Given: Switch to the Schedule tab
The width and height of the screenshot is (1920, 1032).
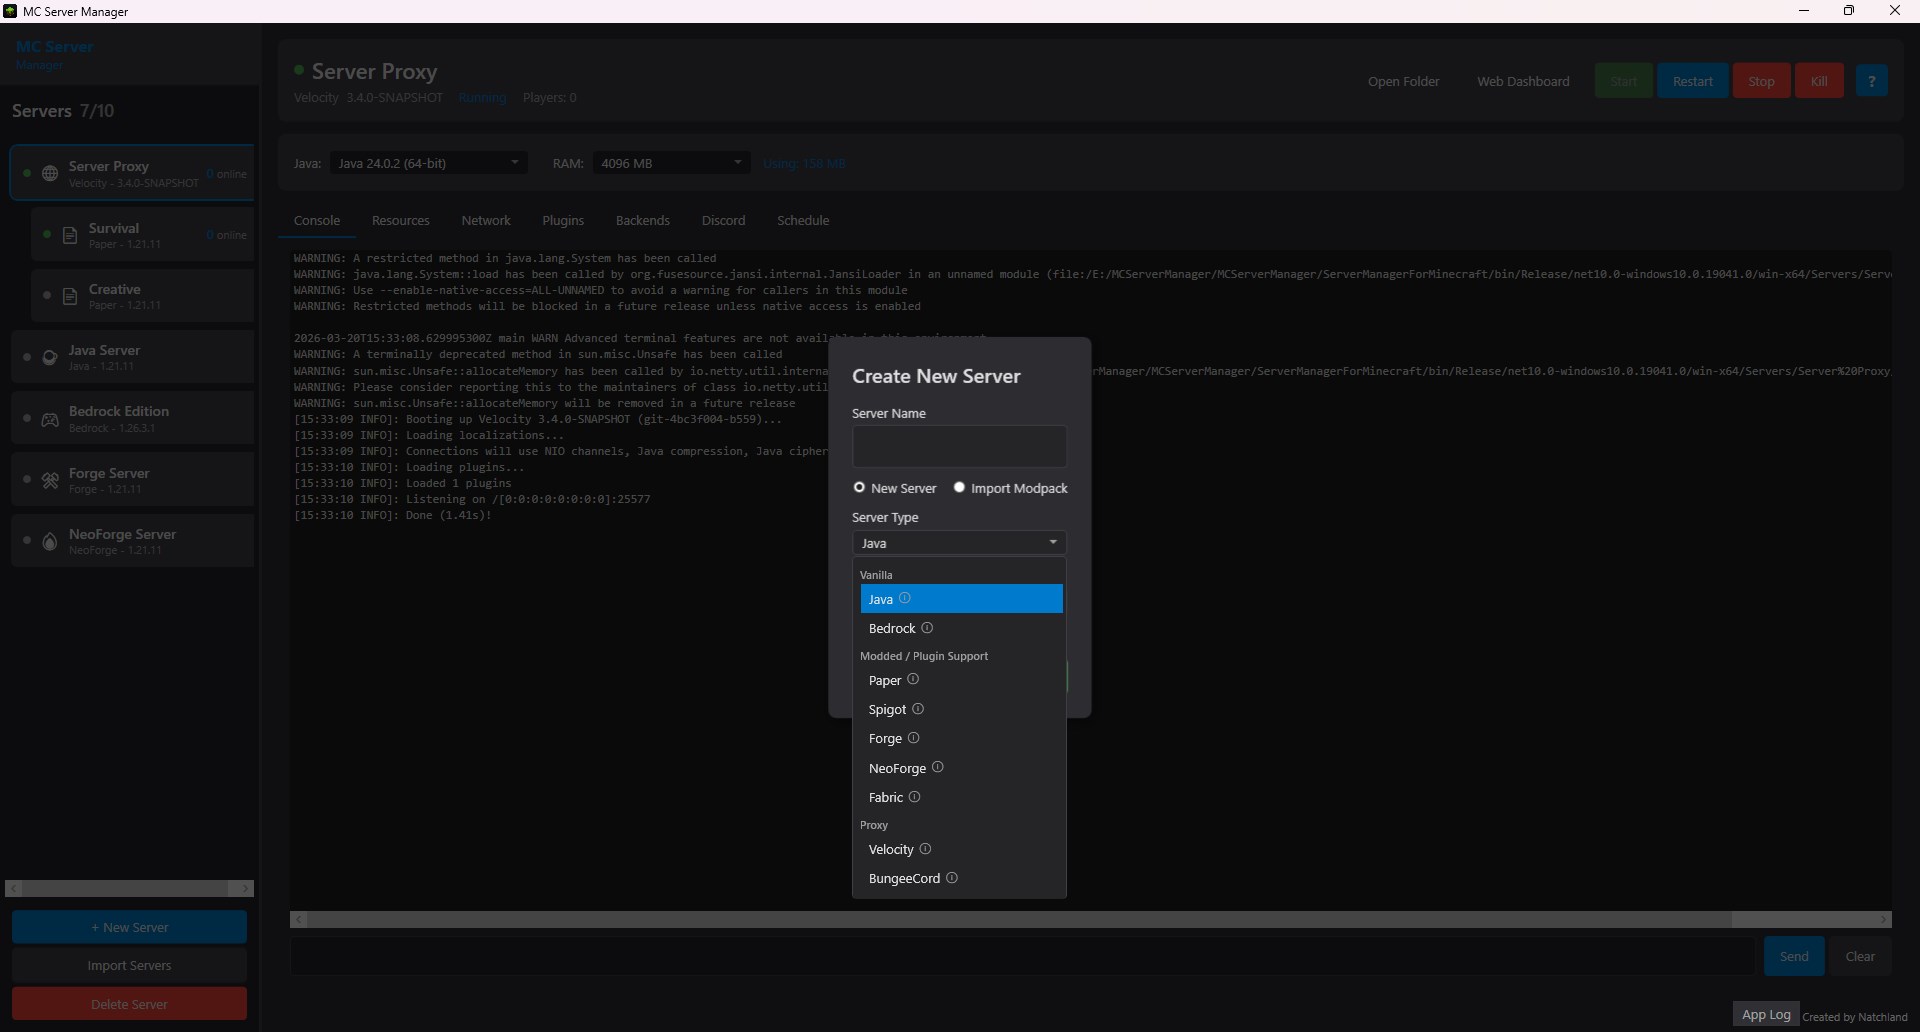Looking at the screenshot, I should pos(803,220).
